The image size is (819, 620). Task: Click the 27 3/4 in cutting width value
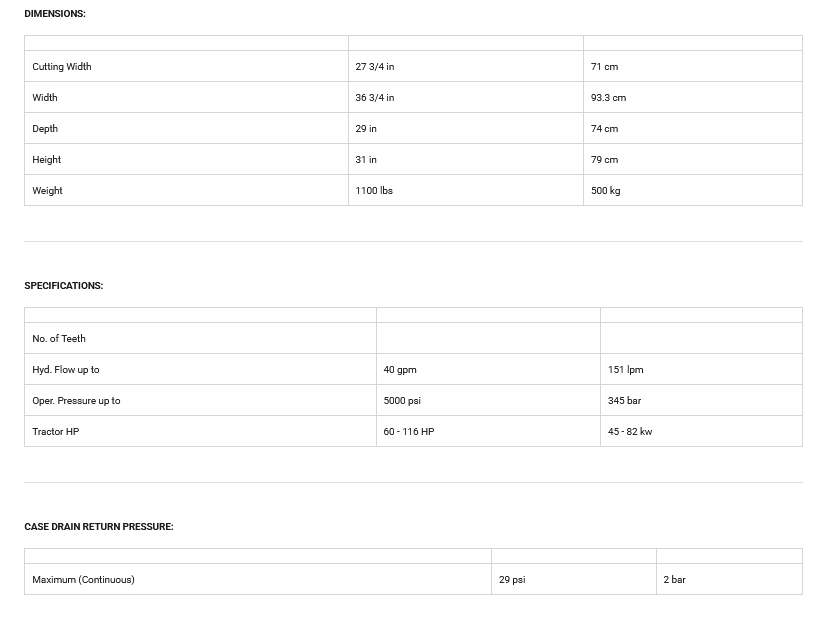click(375, 67)
